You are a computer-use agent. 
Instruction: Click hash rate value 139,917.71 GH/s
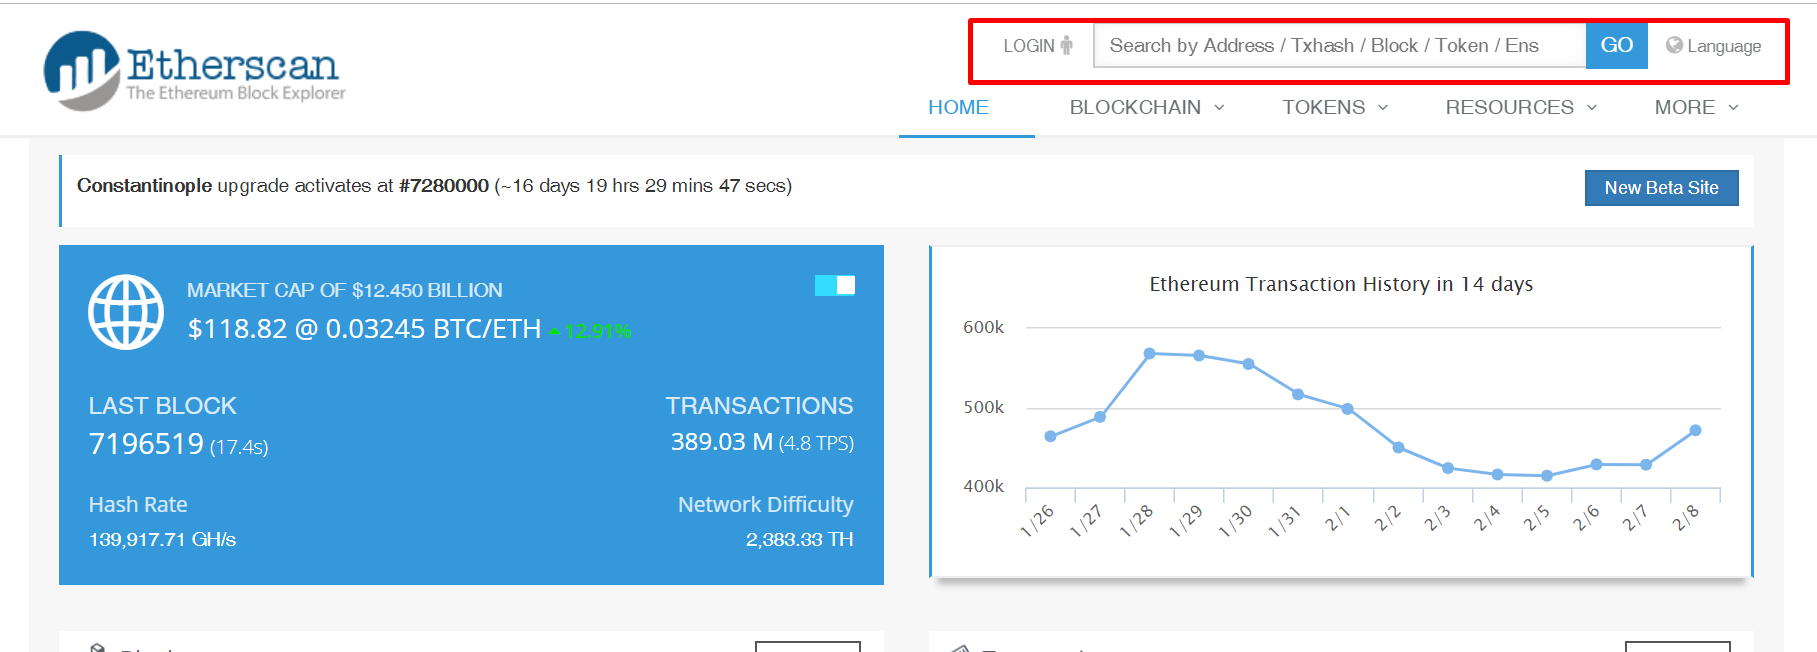click(162, 540)
